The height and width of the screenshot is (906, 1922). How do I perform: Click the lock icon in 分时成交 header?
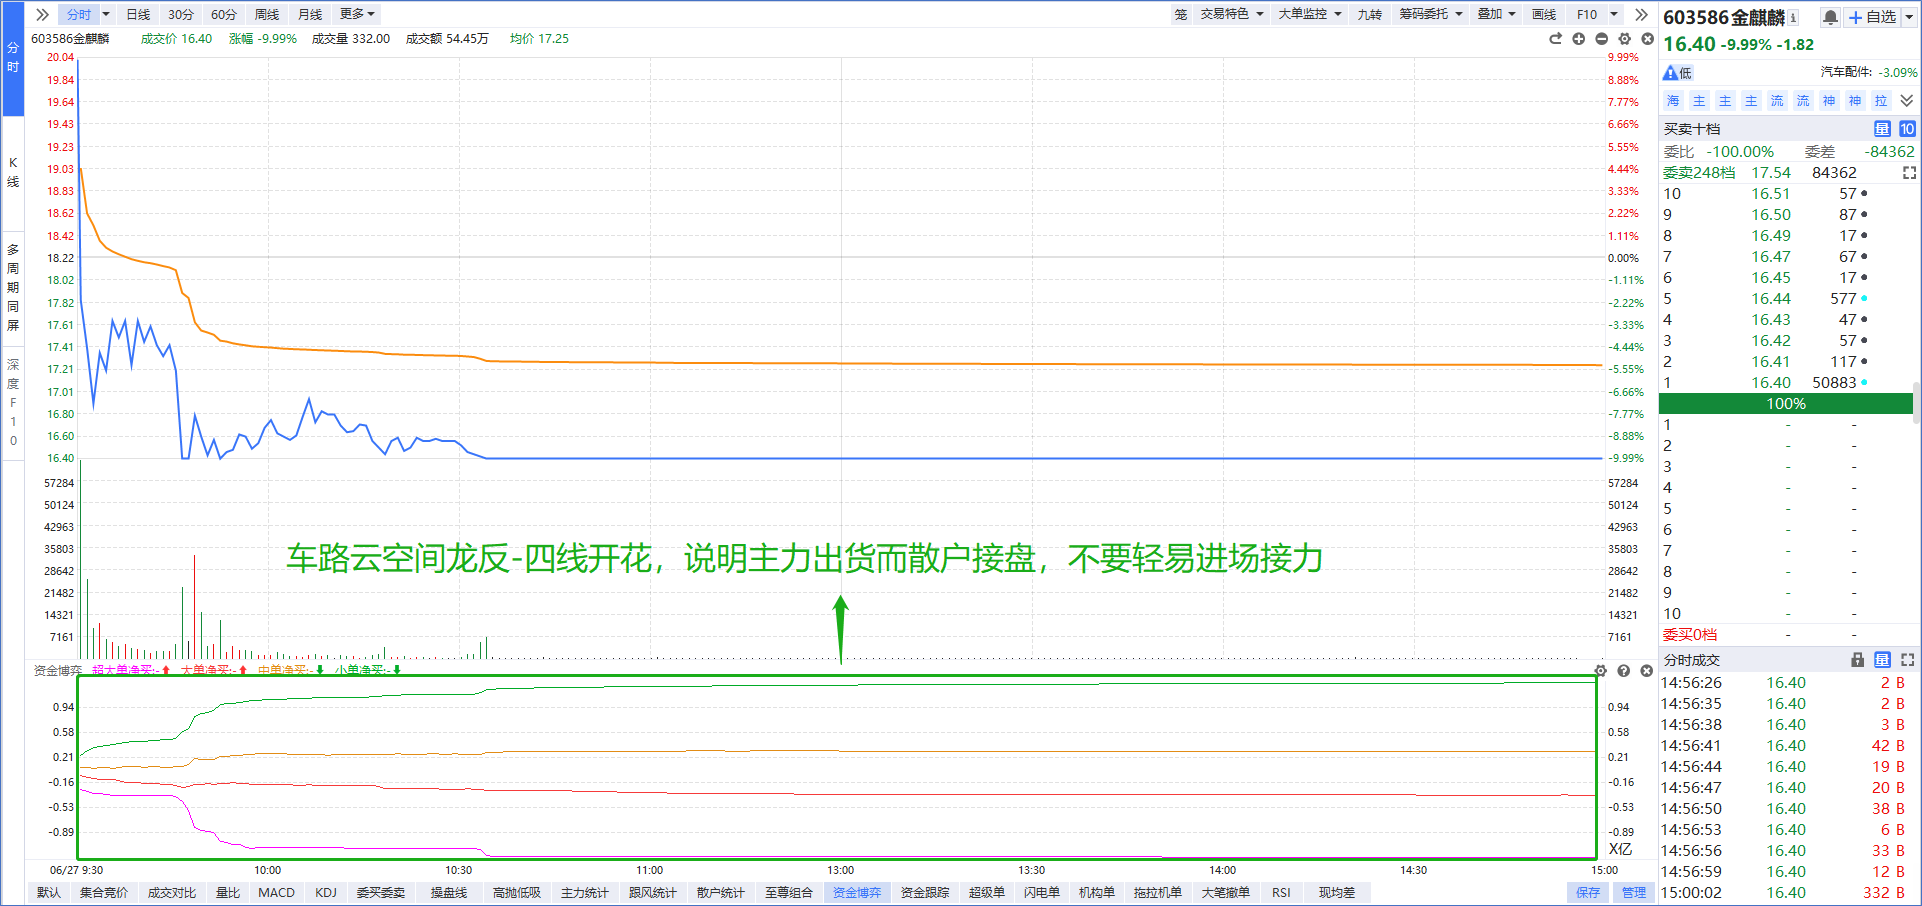click(x=1857, y=660)
